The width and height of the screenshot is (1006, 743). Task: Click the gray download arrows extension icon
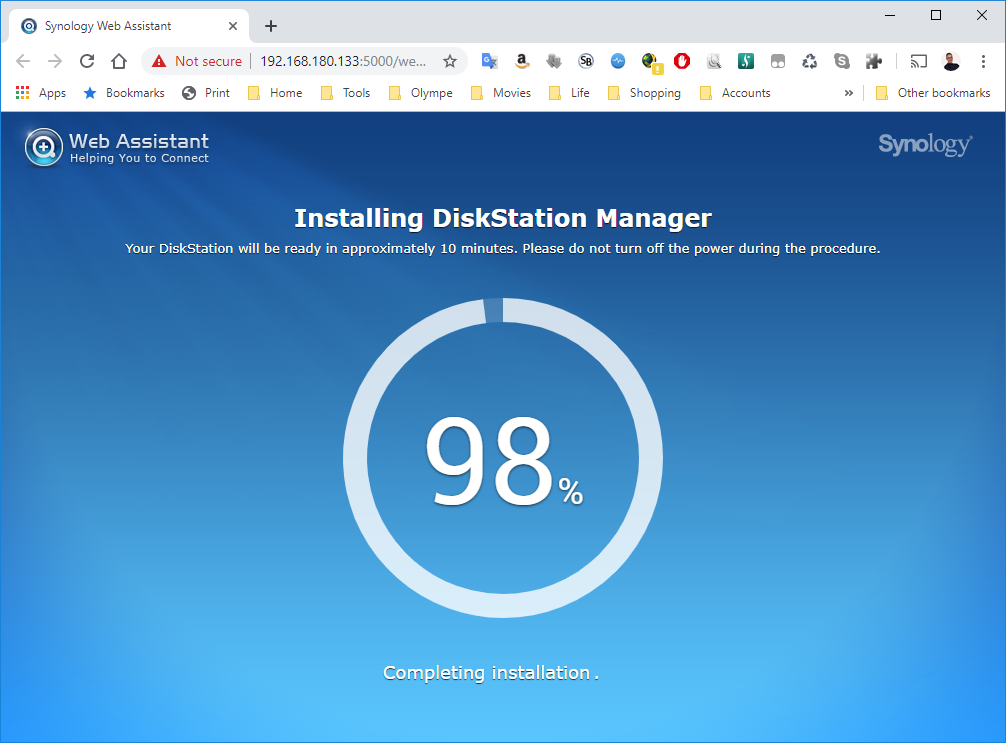point(554,61)
